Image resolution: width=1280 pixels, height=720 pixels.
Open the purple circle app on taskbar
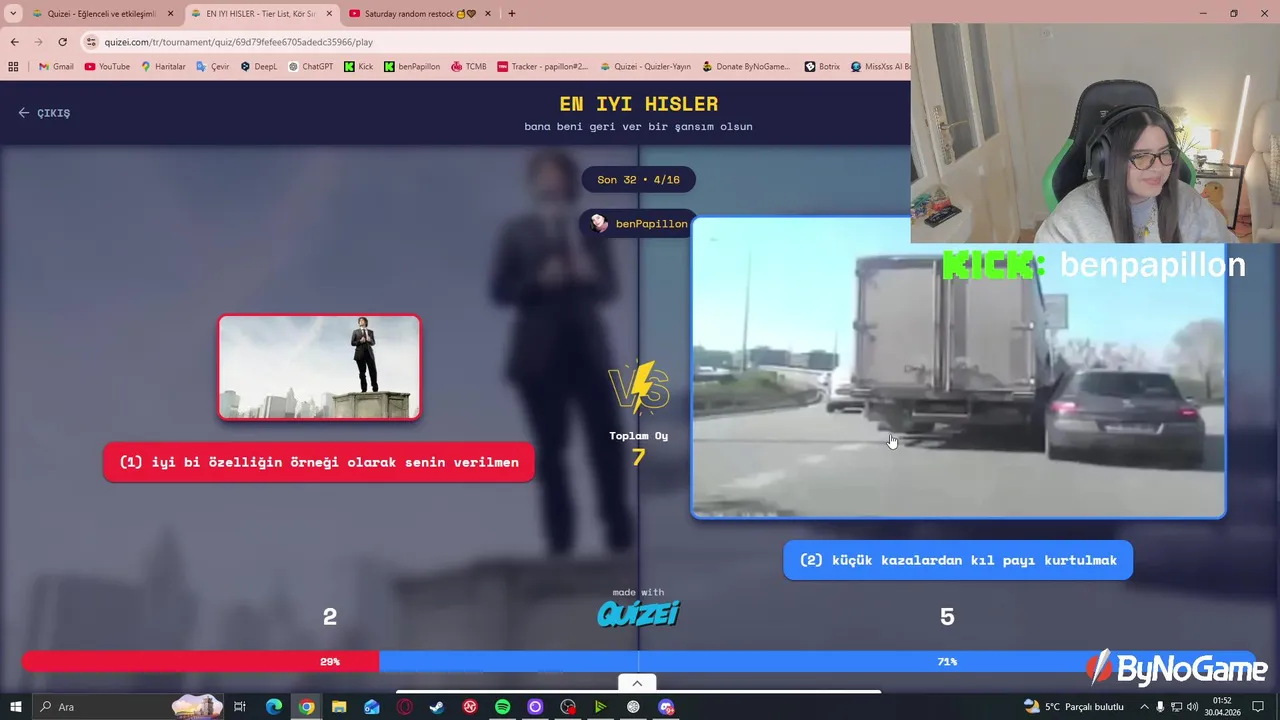click(x=535, y=707)
